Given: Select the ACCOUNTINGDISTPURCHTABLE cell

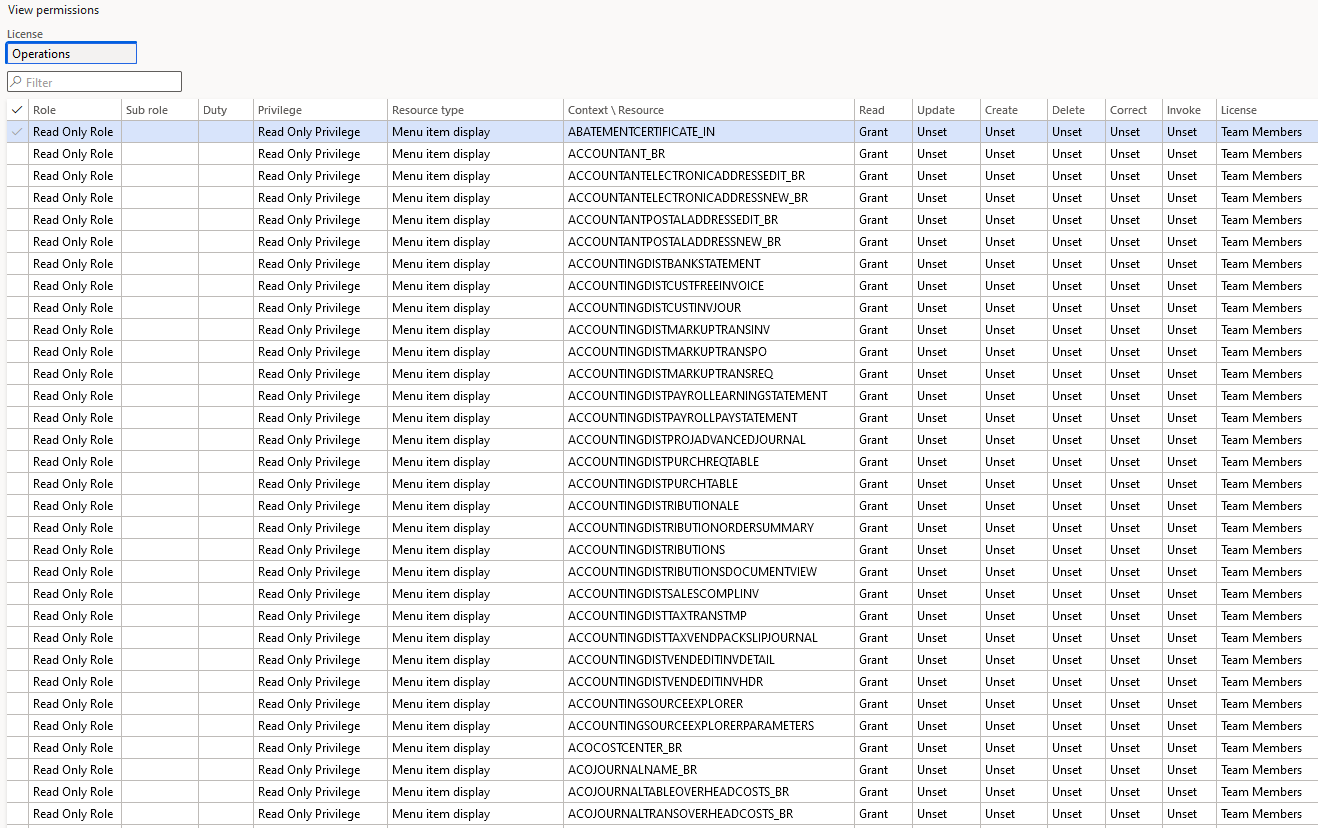Looking at the screenshot, I should pyautogui.click(x=709, y=484).
